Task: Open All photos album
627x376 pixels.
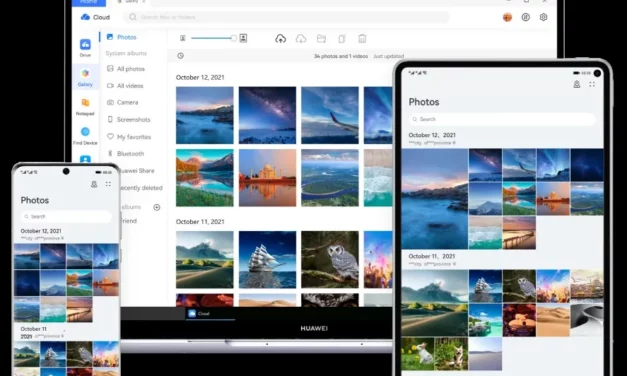Action: (x=126, y=69)
